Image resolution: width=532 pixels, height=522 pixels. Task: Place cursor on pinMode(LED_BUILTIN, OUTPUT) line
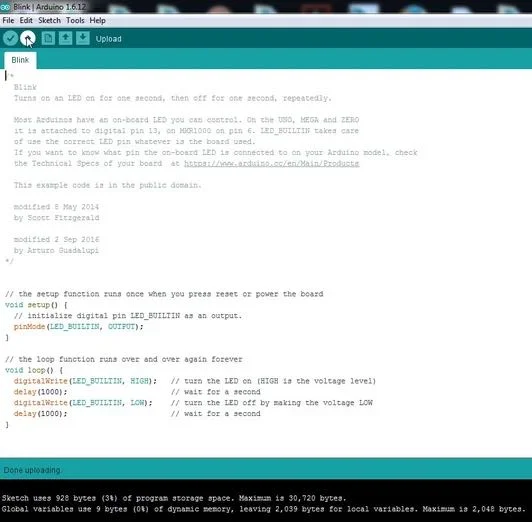78,327
